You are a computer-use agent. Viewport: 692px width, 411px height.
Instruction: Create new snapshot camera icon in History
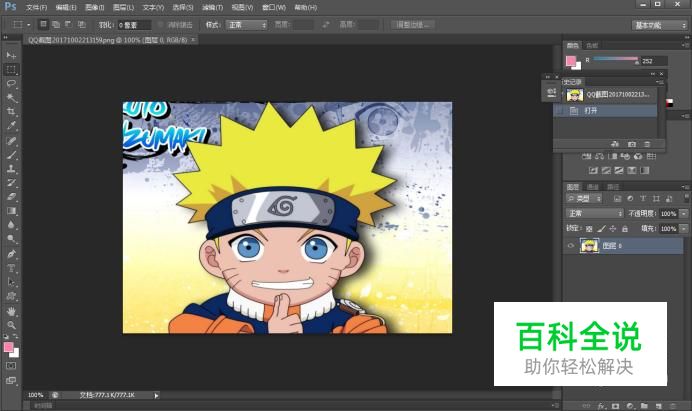(632, 144)
